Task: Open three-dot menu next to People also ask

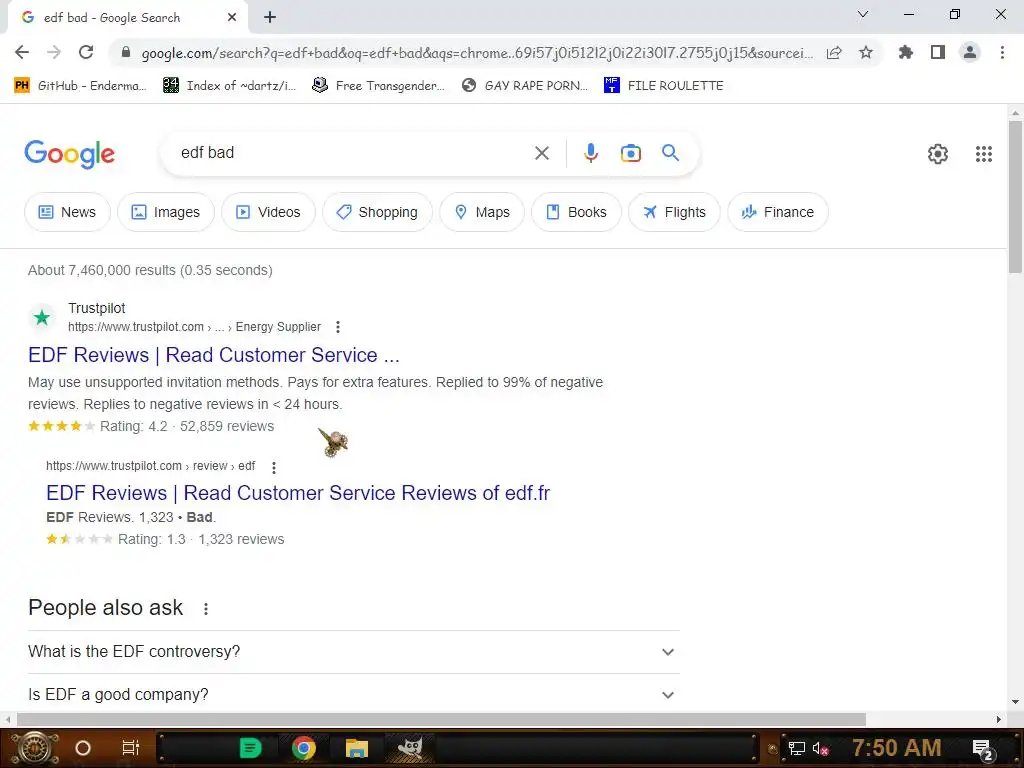Action: tap(206, 609)
